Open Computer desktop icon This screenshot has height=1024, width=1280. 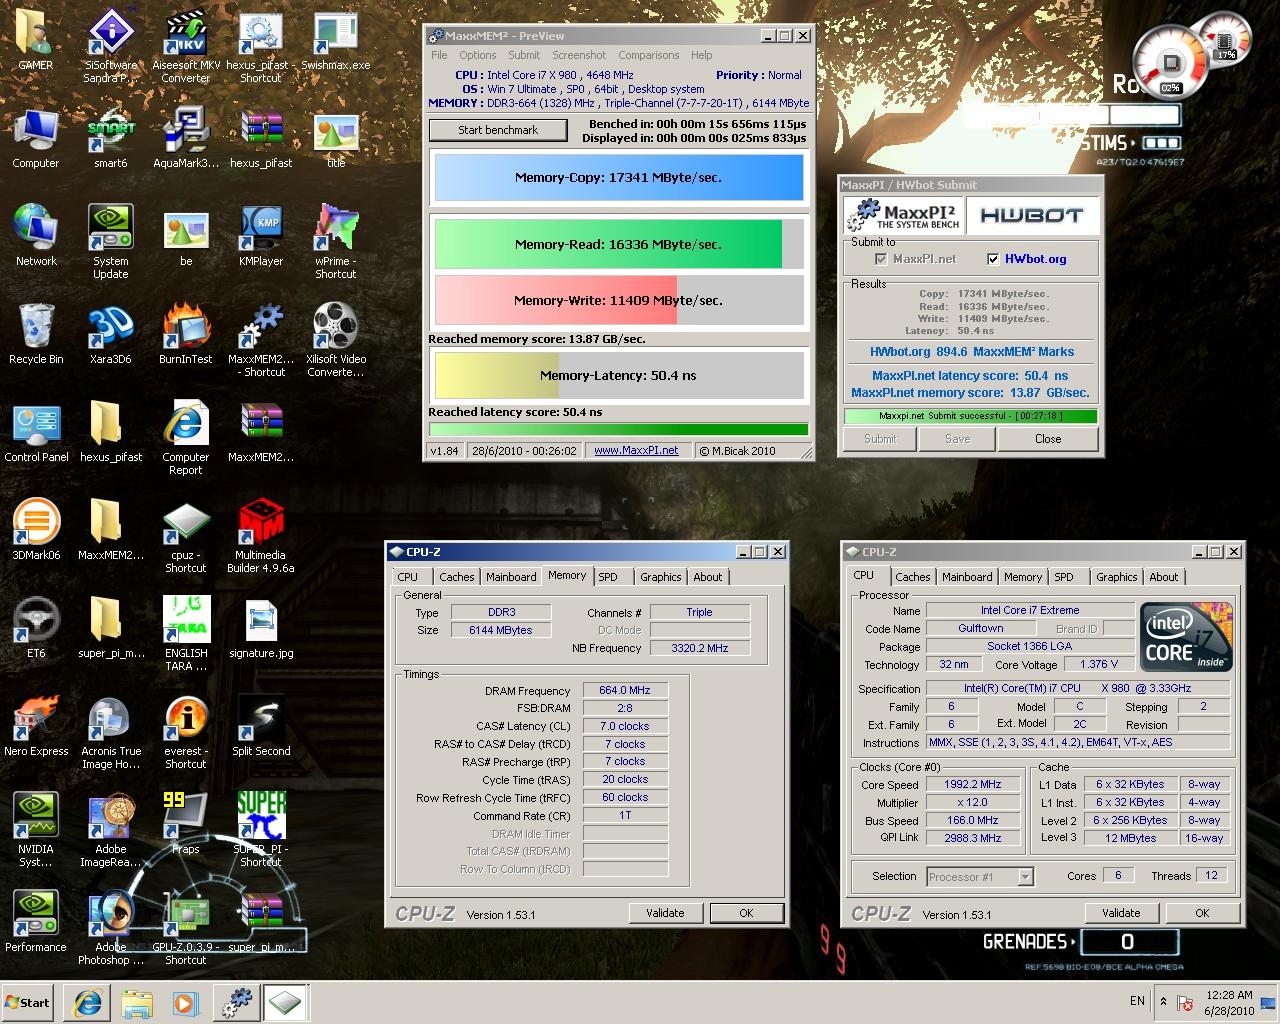pos(35,139)
